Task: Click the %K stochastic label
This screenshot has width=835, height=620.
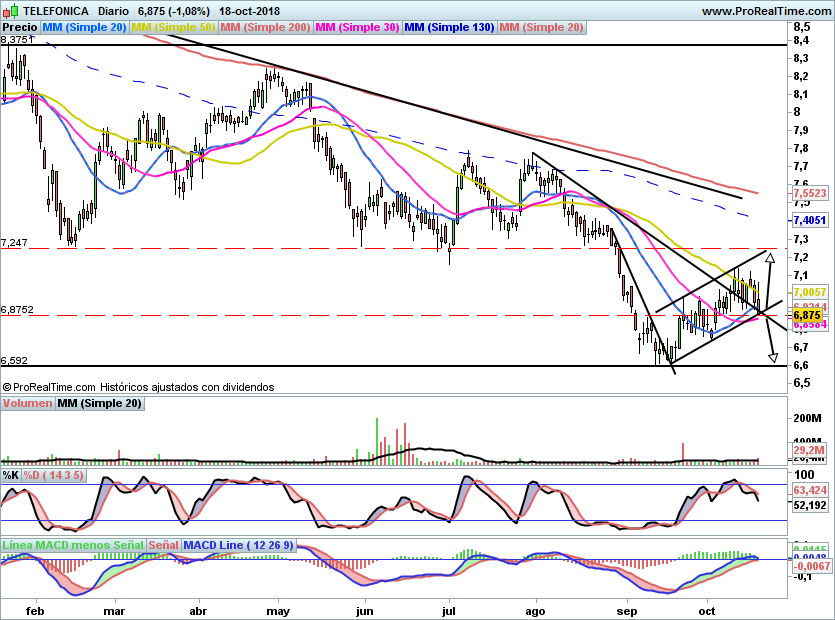Action: pyautogui.click(x=11, y=475)
